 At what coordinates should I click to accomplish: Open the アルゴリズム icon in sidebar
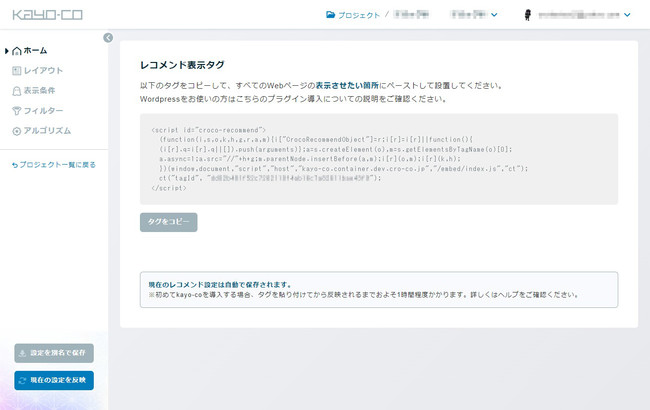click(17, 131)
